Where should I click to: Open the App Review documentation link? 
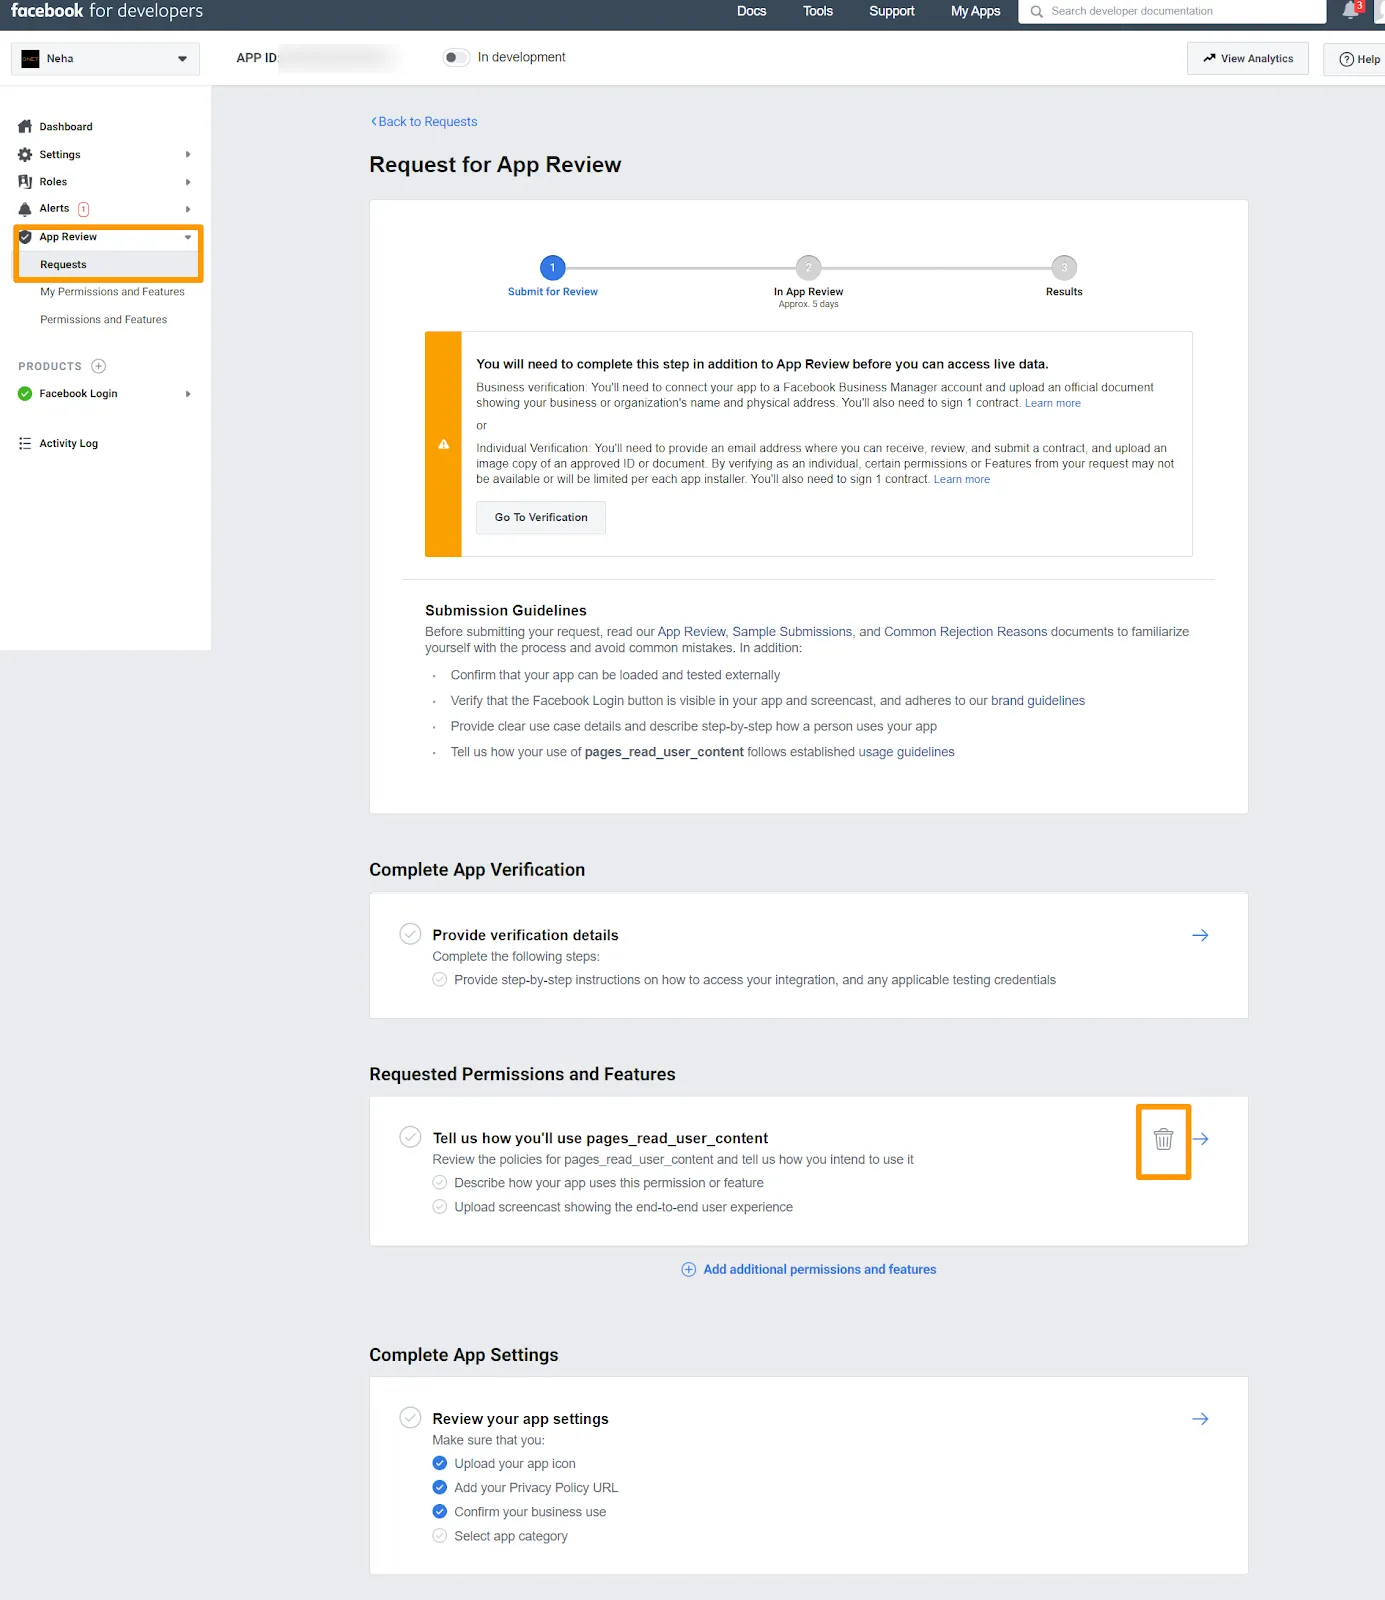691,632
